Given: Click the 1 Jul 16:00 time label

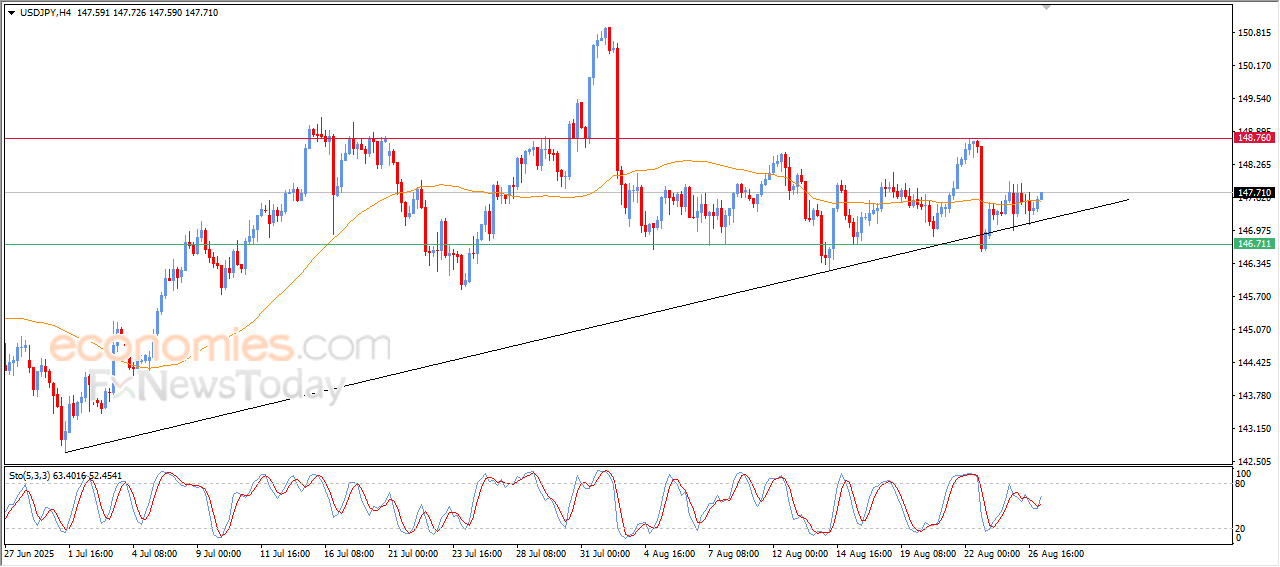Looking at the screenshot, I should pyautogui.click(x=91, y=552).
